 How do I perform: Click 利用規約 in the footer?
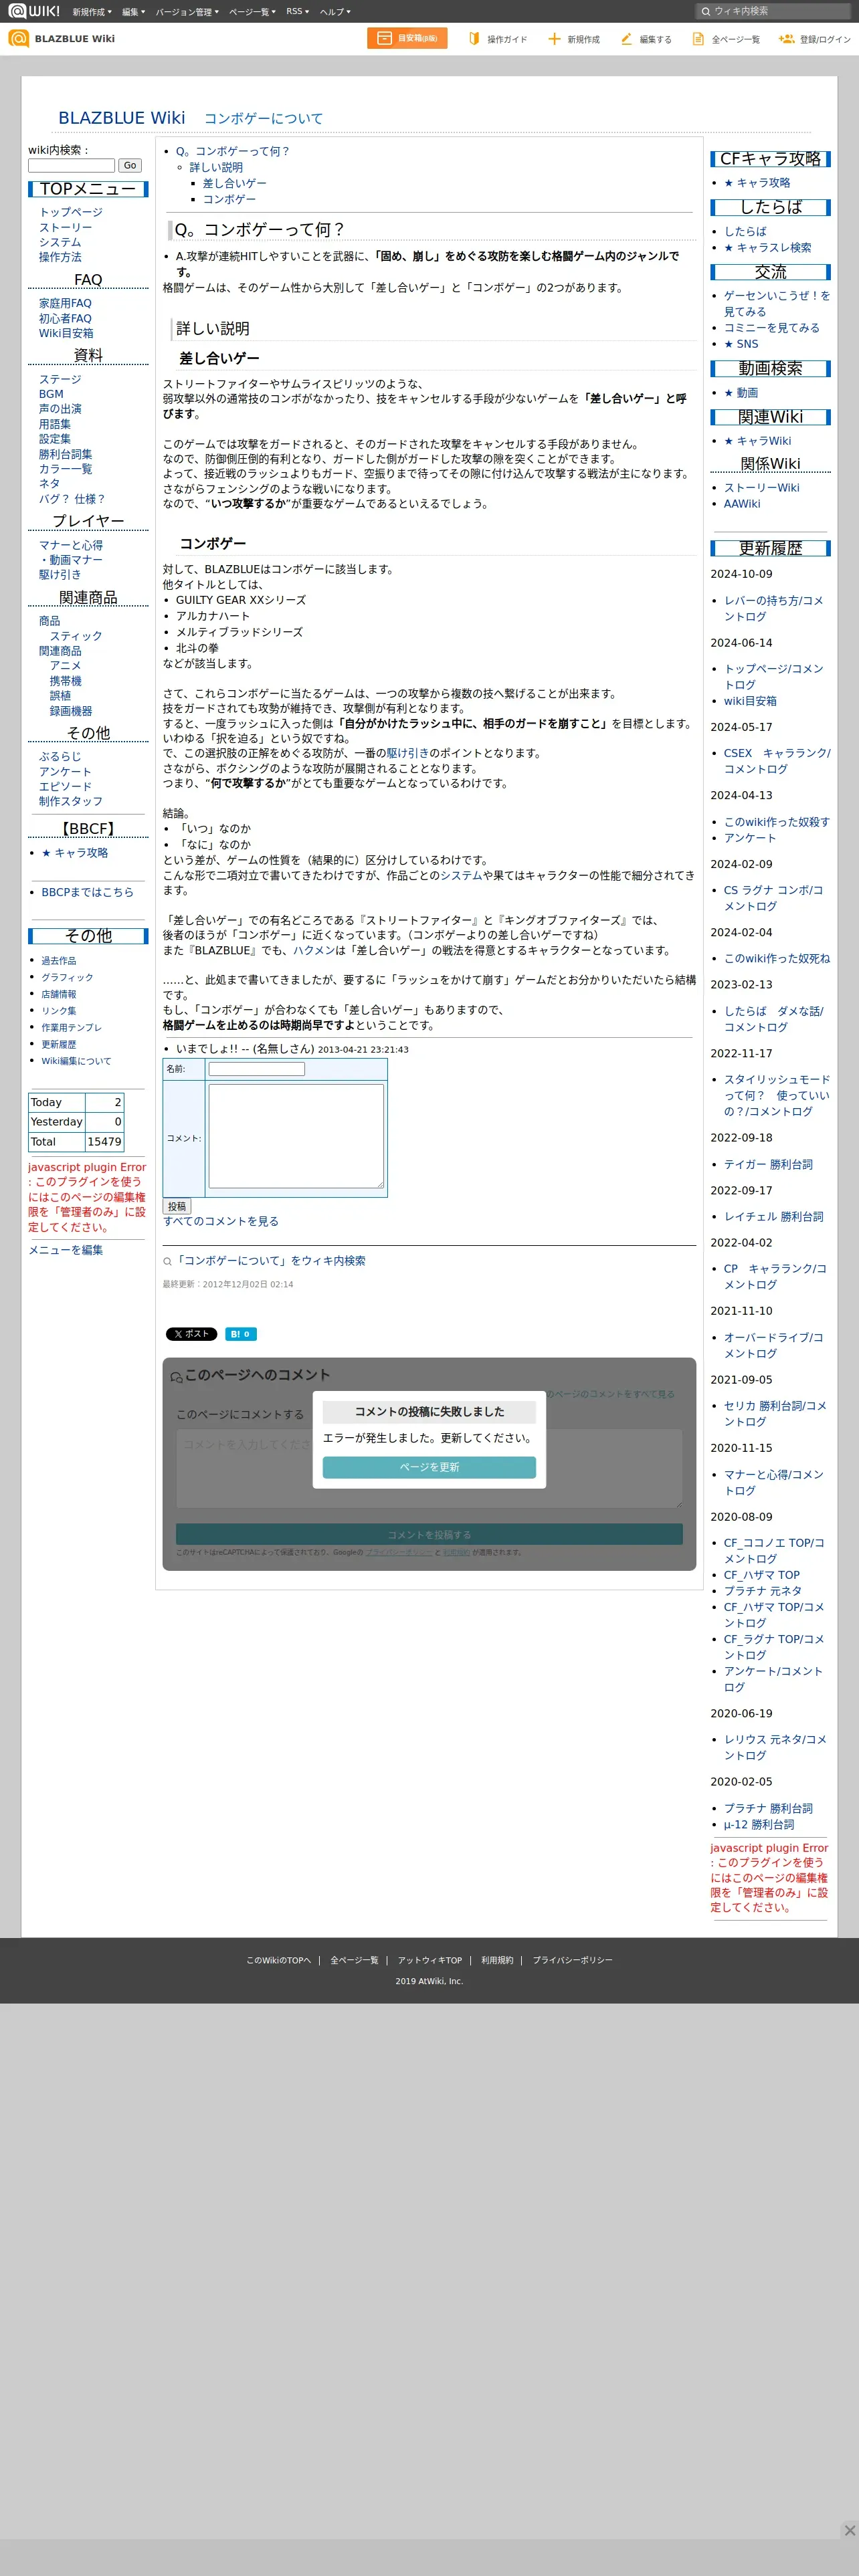(x=497, y=1960)
